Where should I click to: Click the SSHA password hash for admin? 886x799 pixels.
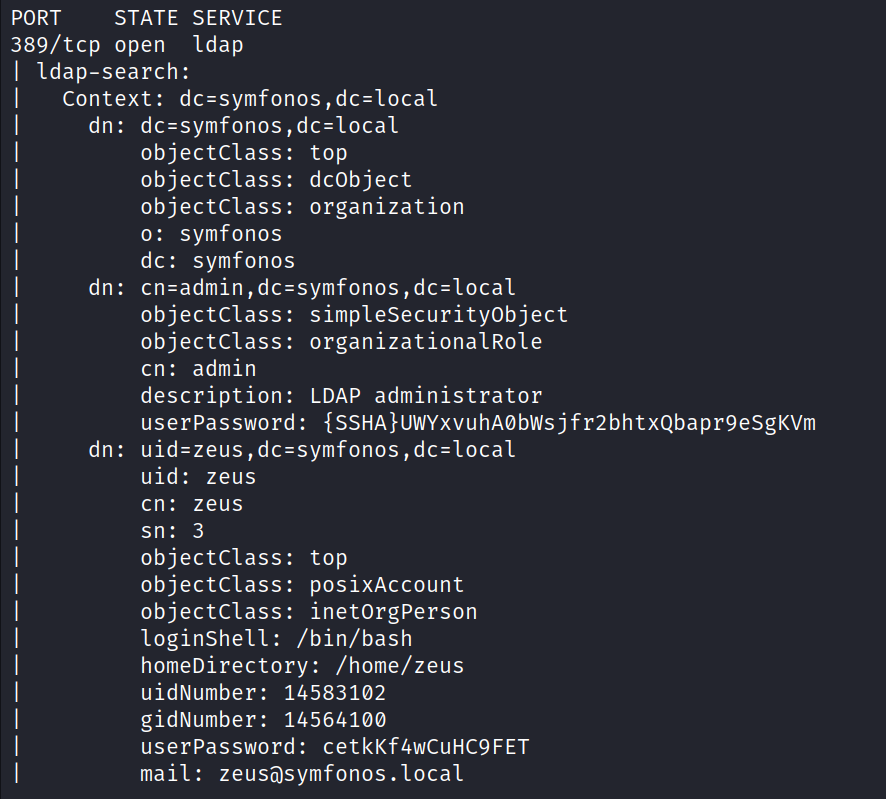click(570, 423)
